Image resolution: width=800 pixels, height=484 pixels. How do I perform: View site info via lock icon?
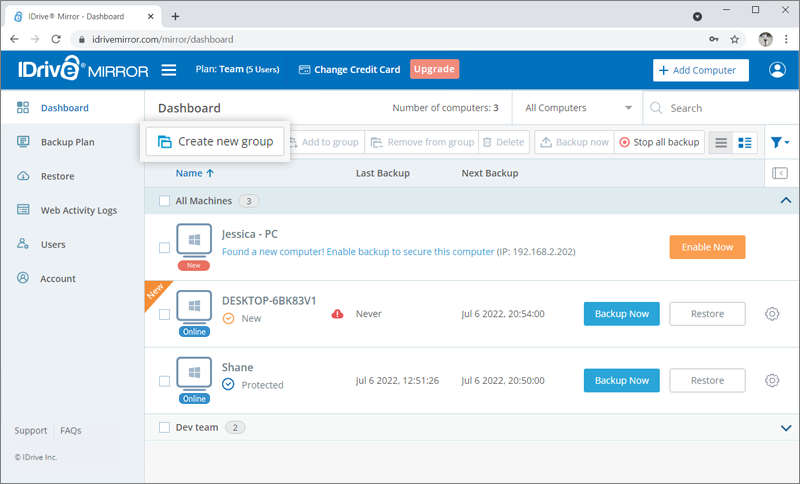[82, 39]
